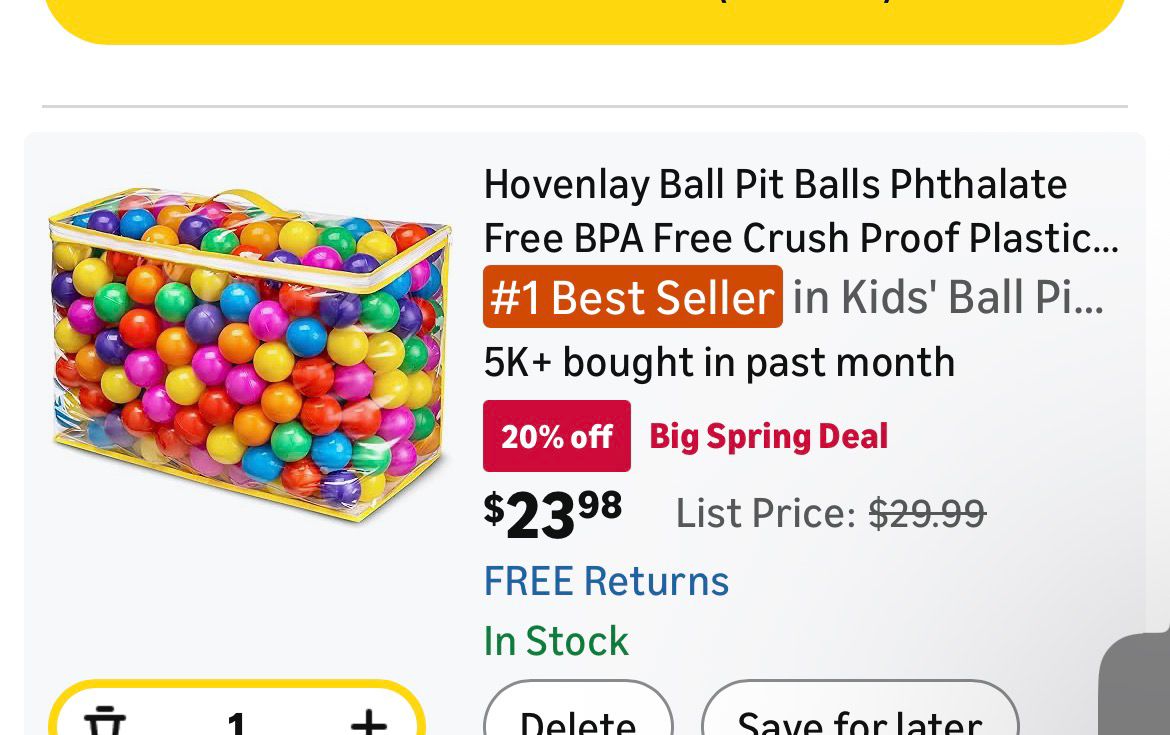Tap the yellow button at the top
This screenshot has width=1170, height=735.
(585, 18)
